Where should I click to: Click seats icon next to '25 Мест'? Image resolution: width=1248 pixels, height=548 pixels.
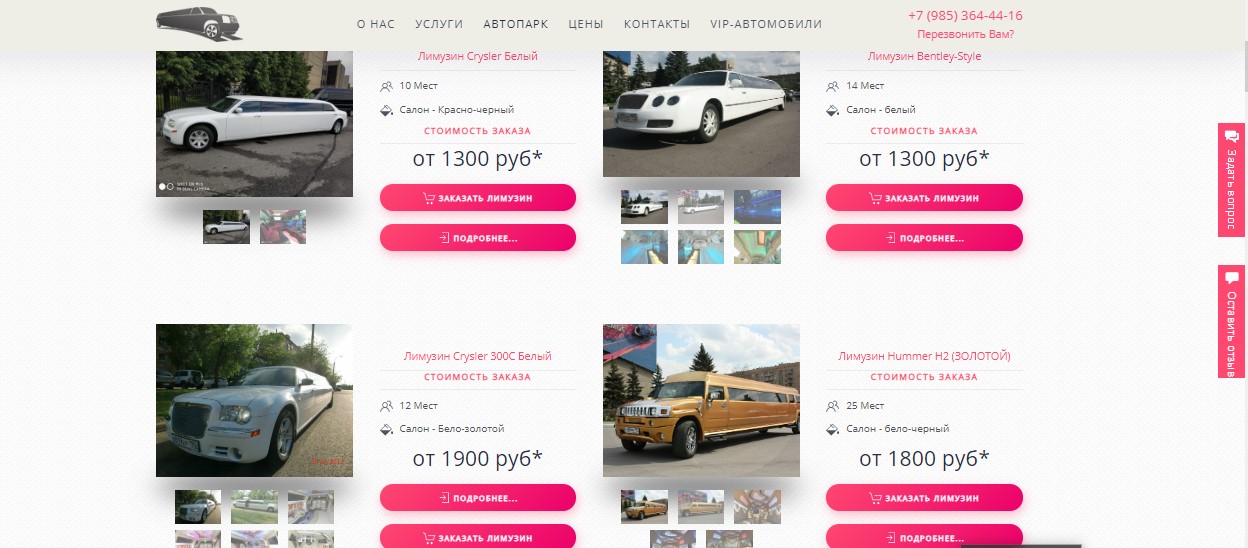pos(832,406)
